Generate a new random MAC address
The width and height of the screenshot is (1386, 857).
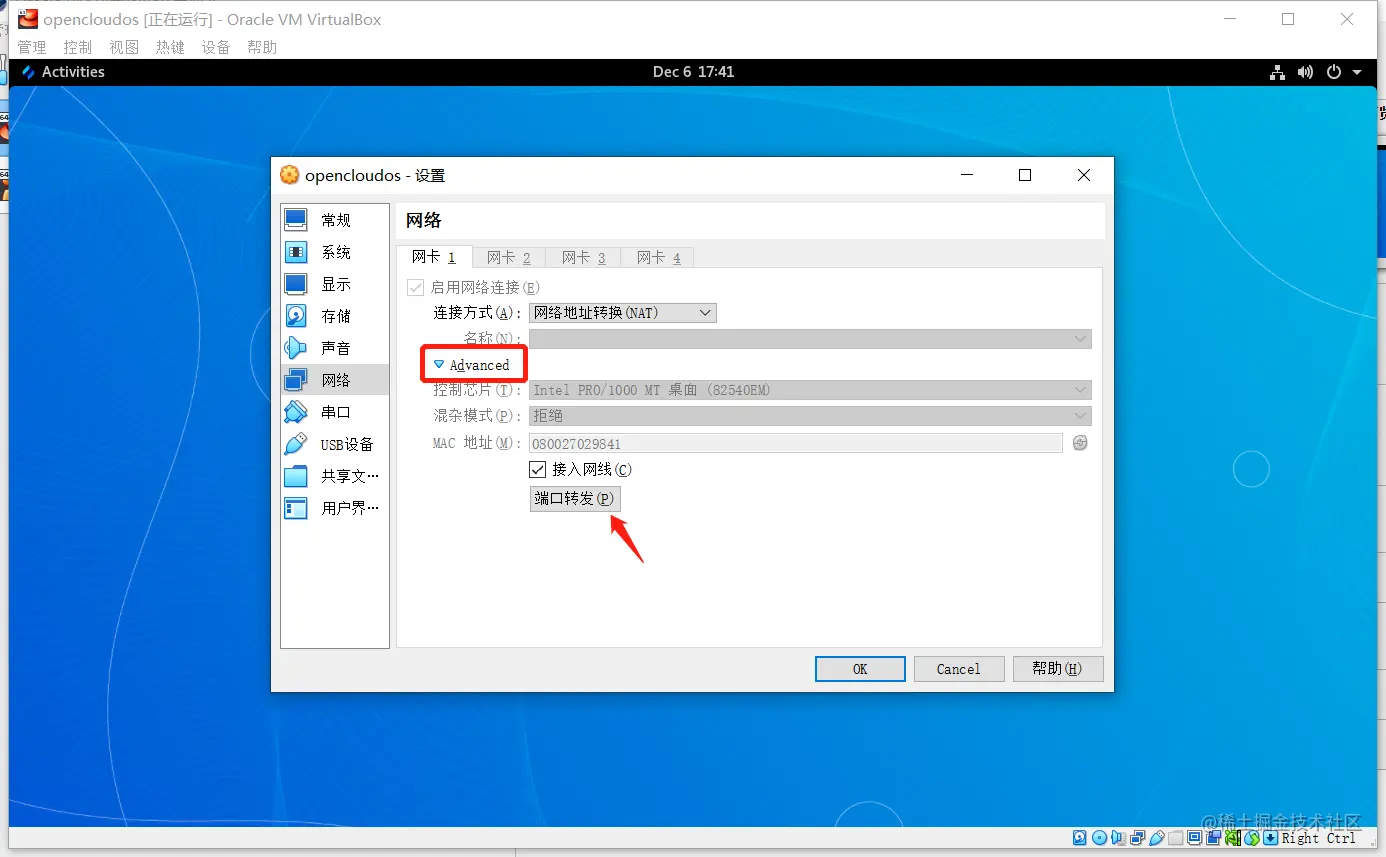tap(1080, 443)
